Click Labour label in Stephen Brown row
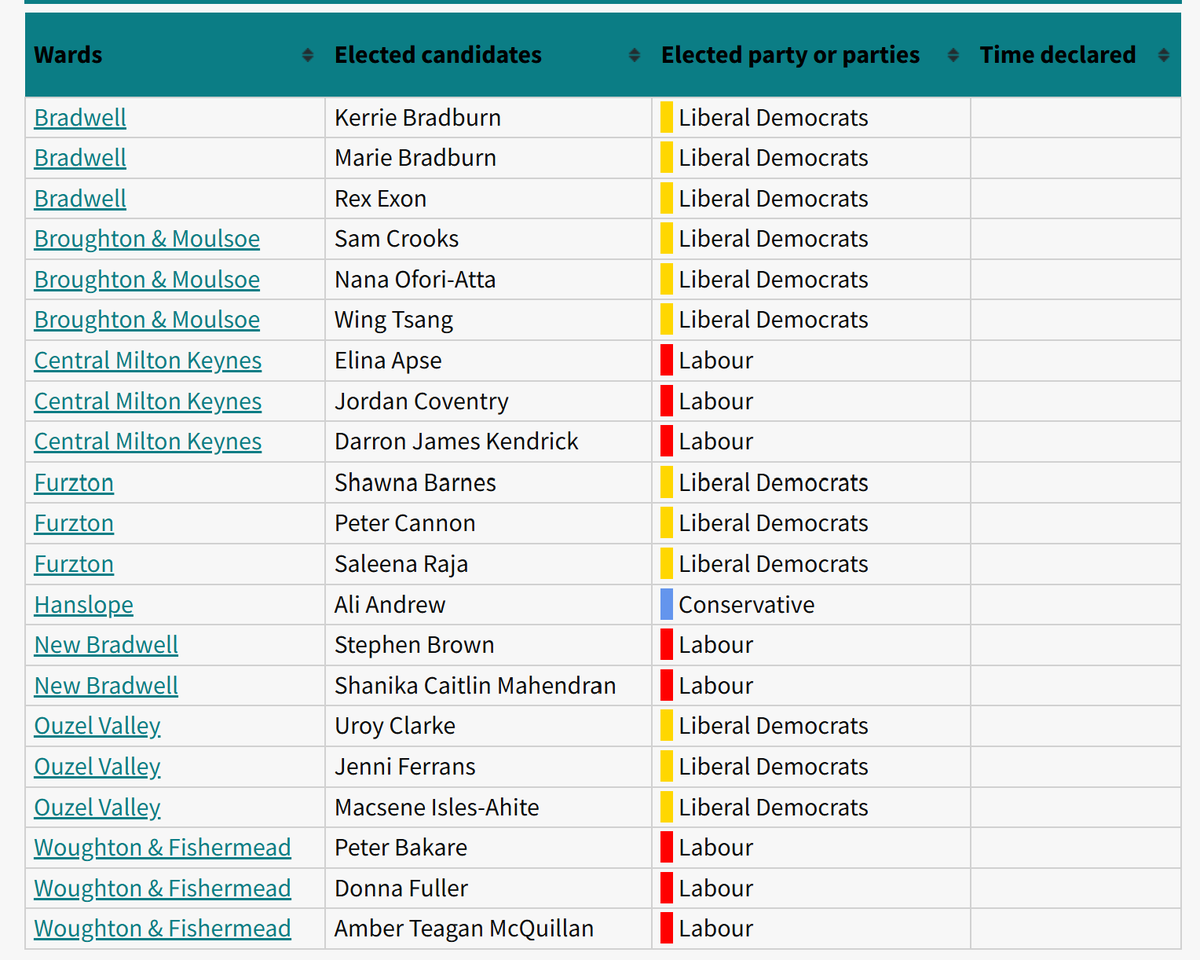 click(716, 645)
